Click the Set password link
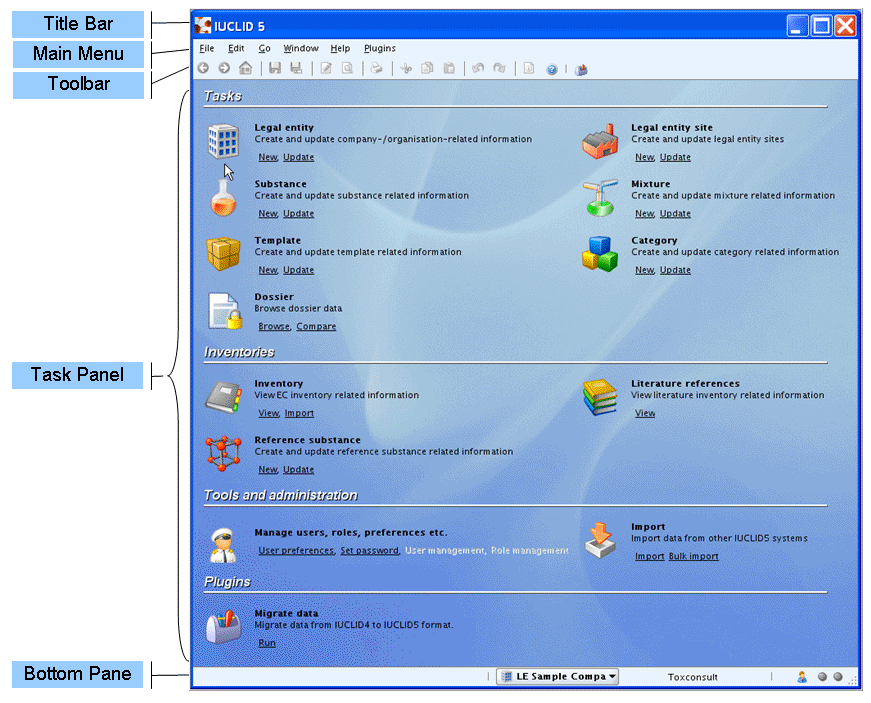 (x=370, y=551)
